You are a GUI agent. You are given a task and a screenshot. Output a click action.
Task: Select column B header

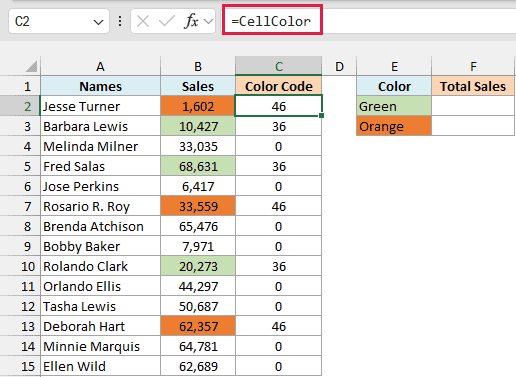(x=198, y=66)
